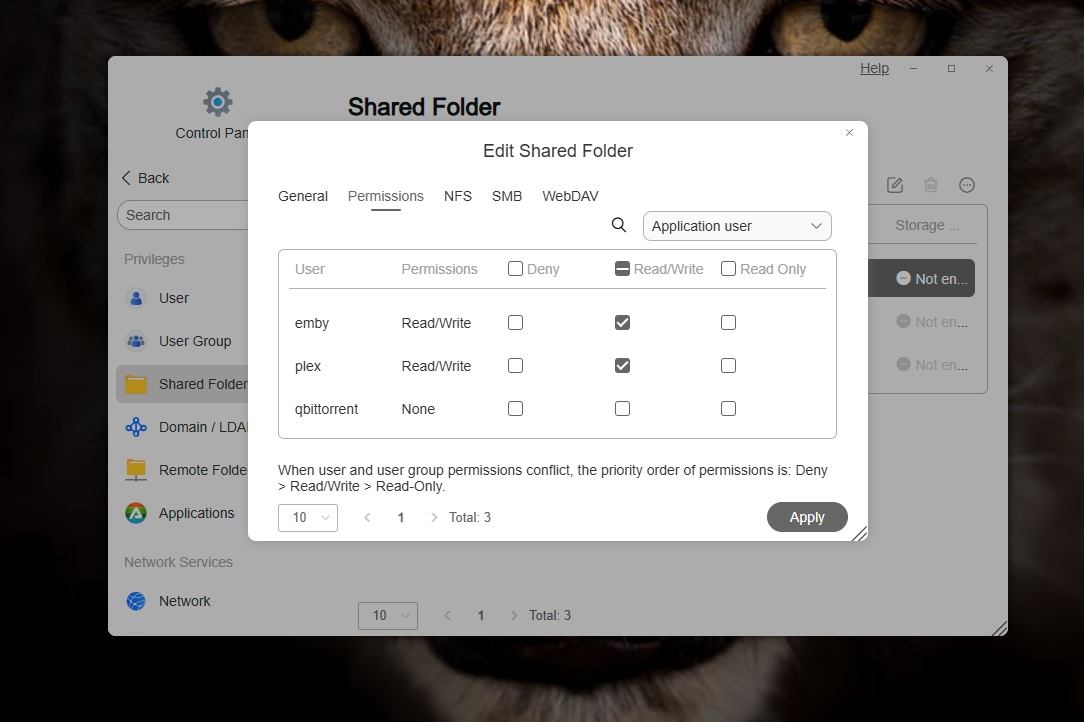
Task: Check Deny for qbittorrent
Action: [x=515, y=409]
